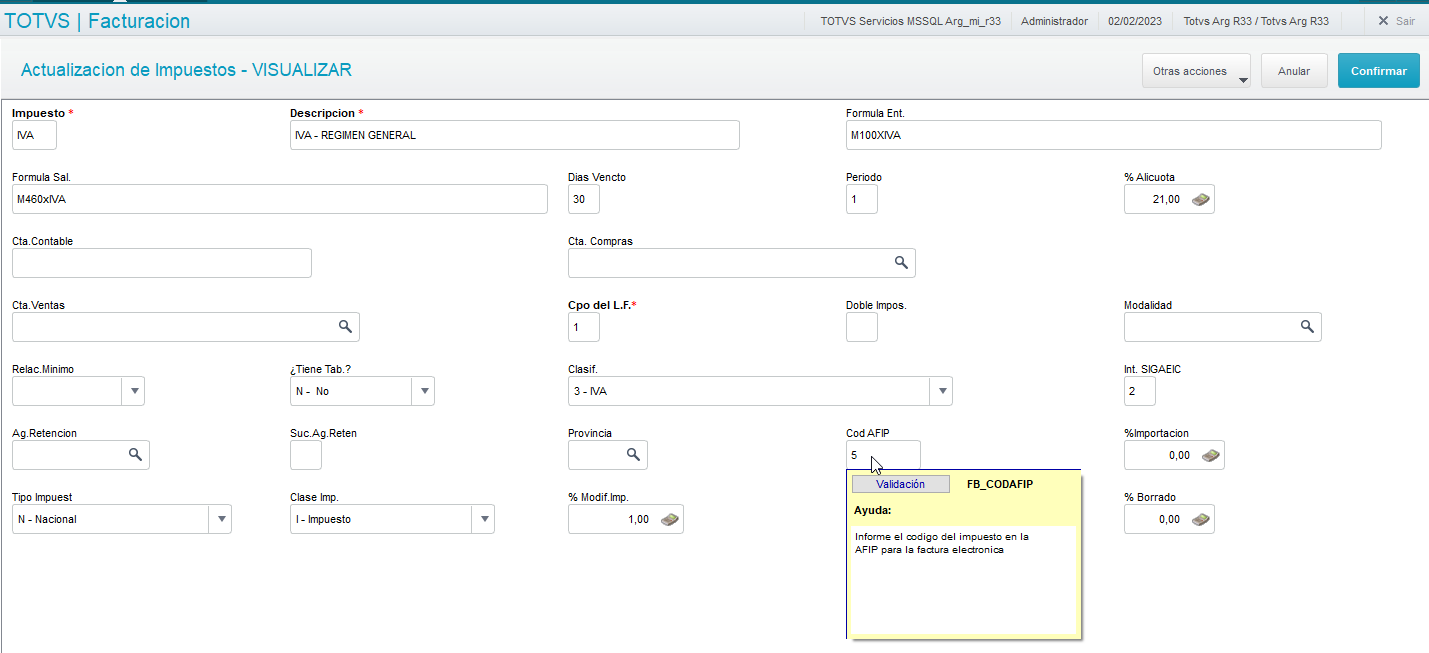Click the Validación button in help popup

pyautogui.click(x=900, y=484)
